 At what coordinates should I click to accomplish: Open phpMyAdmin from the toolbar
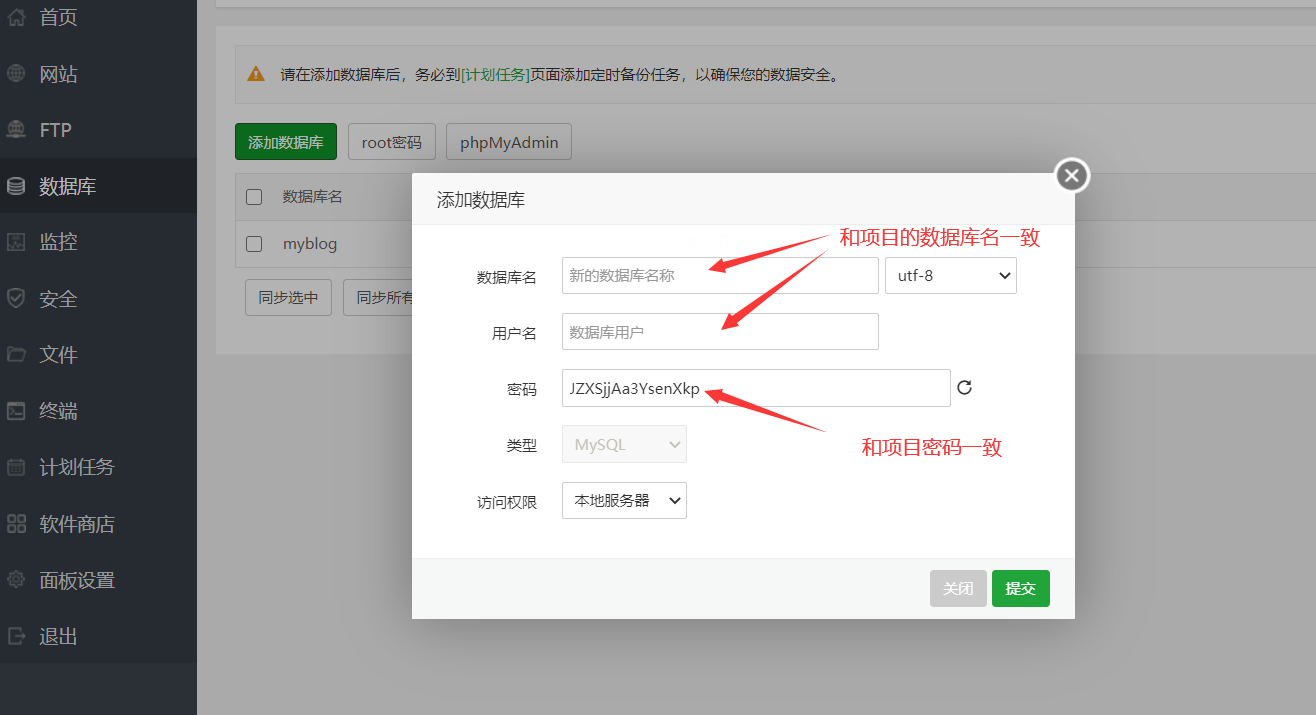(508, 141)
